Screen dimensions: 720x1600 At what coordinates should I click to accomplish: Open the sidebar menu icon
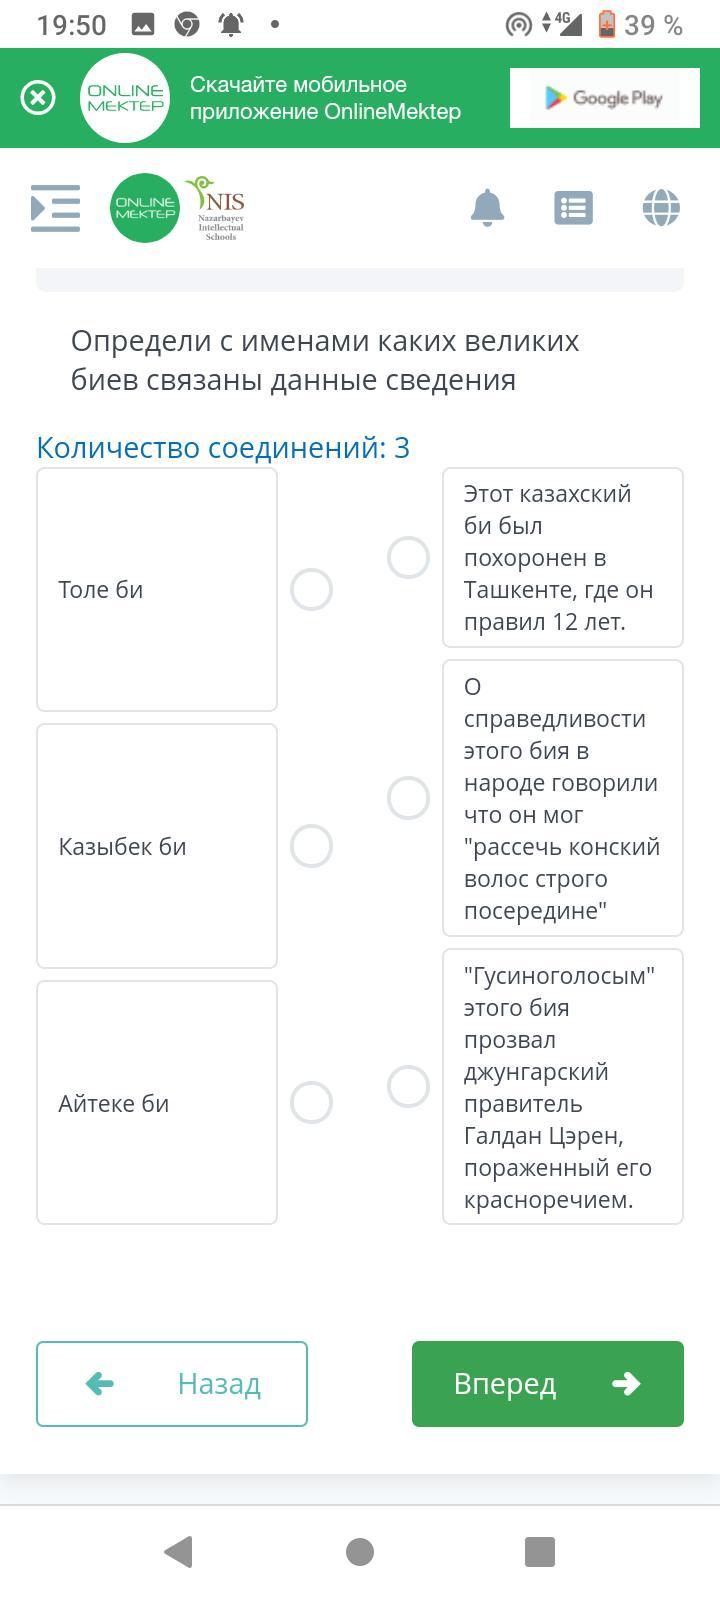click(56, 208)
